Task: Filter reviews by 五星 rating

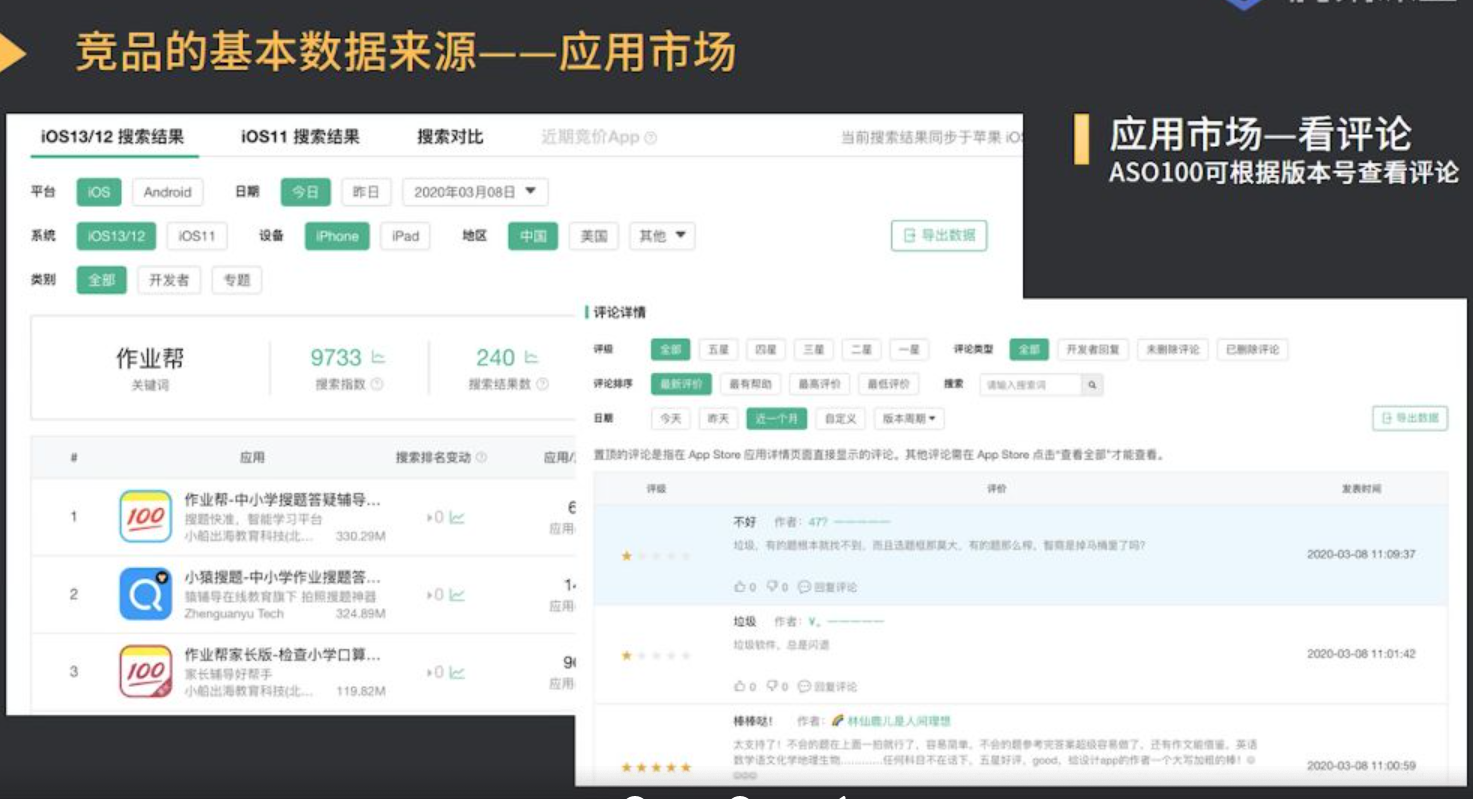Action: click(718, 350)
